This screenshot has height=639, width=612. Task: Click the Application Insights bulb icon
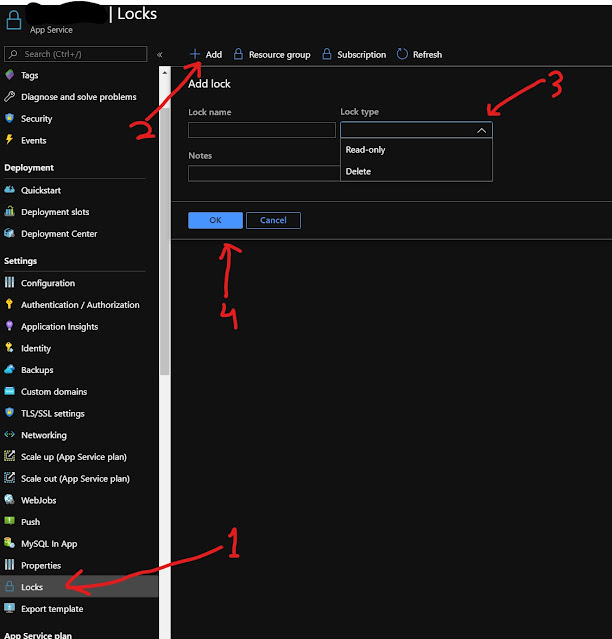(x=9, y=326)
